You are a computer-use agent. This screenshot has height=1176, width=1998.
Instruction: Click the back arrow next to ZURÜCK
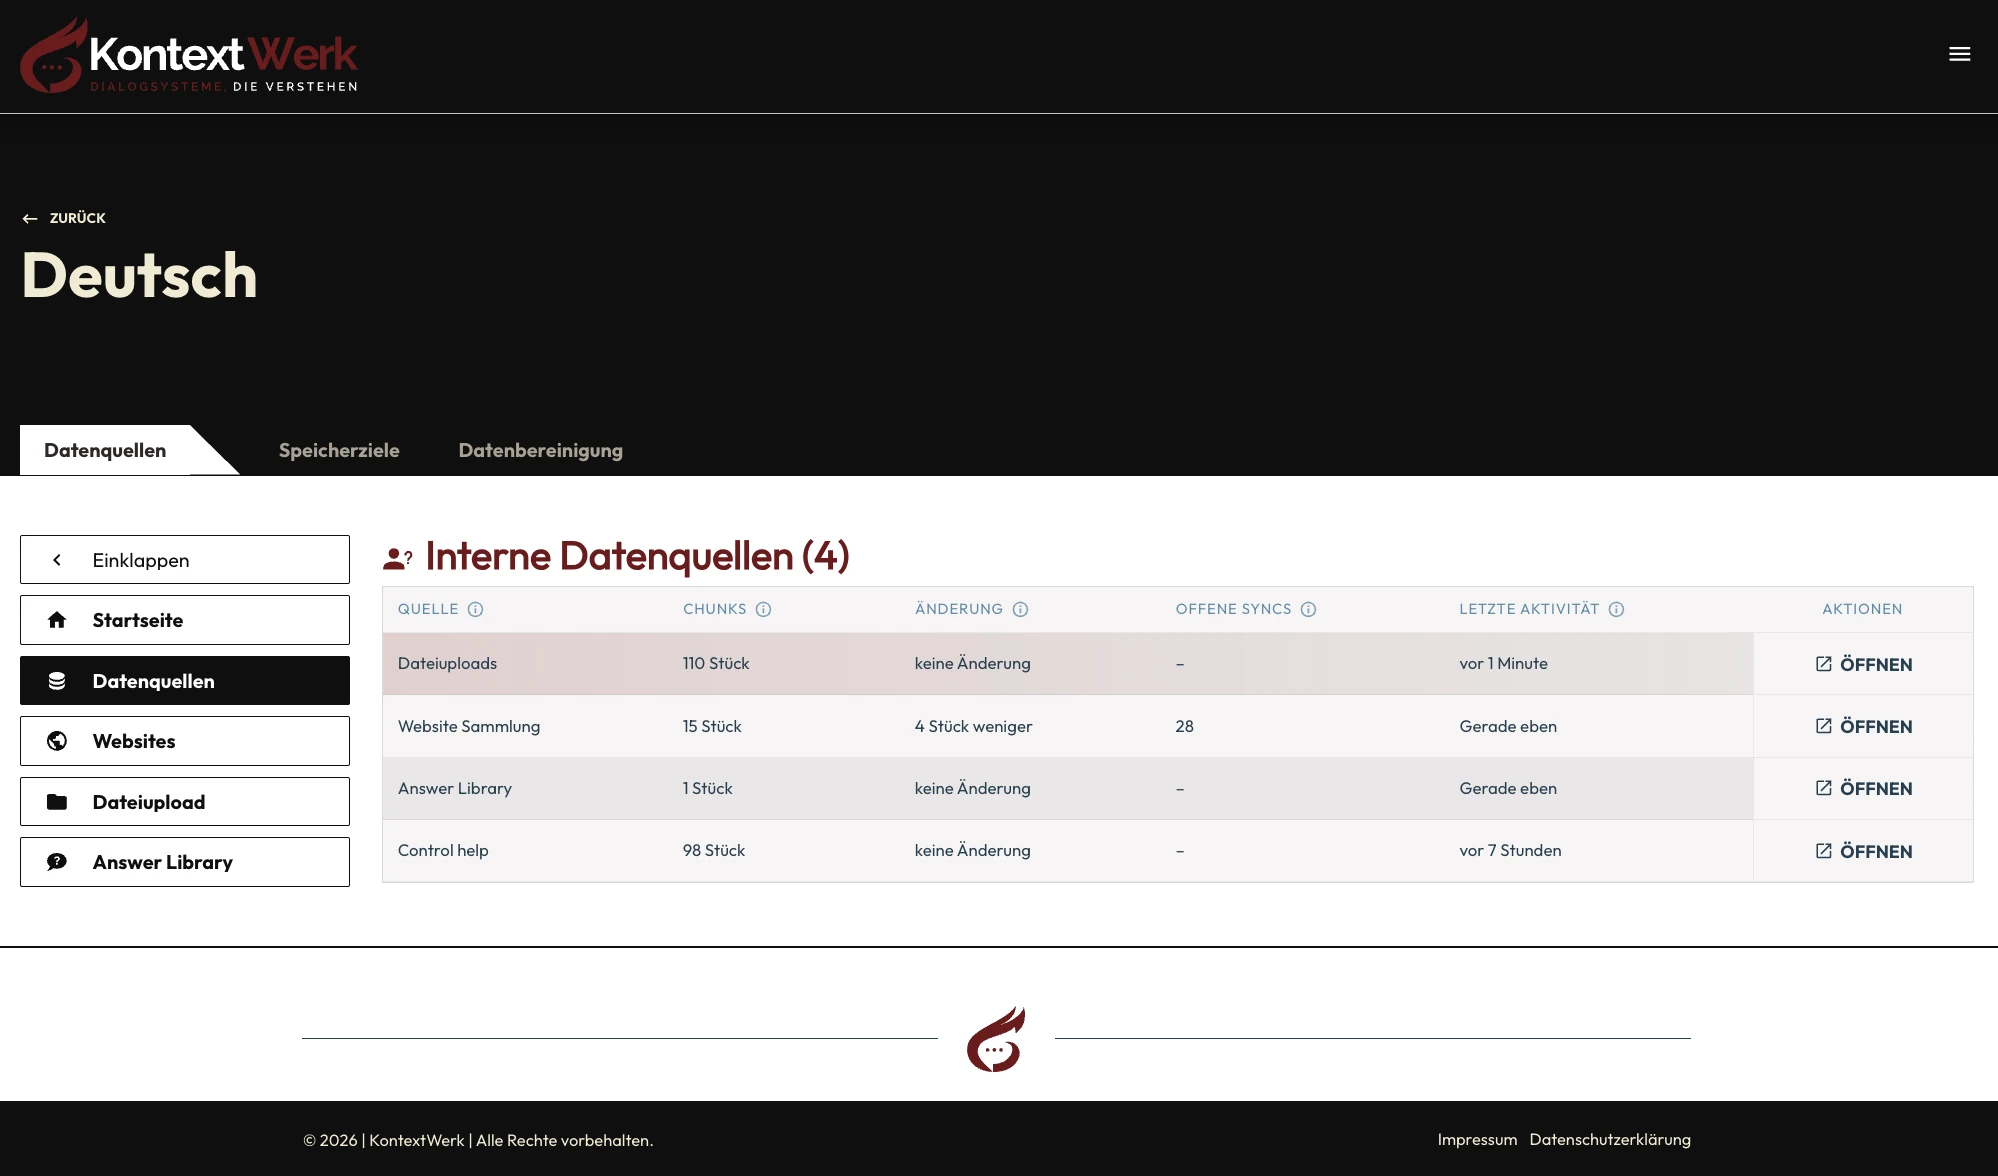(29, 218)
